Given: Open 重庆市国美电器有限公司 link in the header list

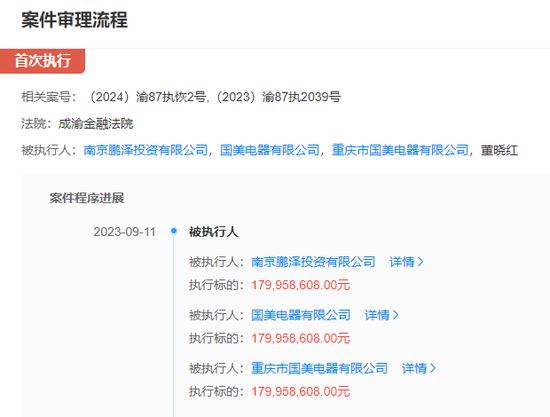Looking at the screenshot, I should tap(400, 150).
